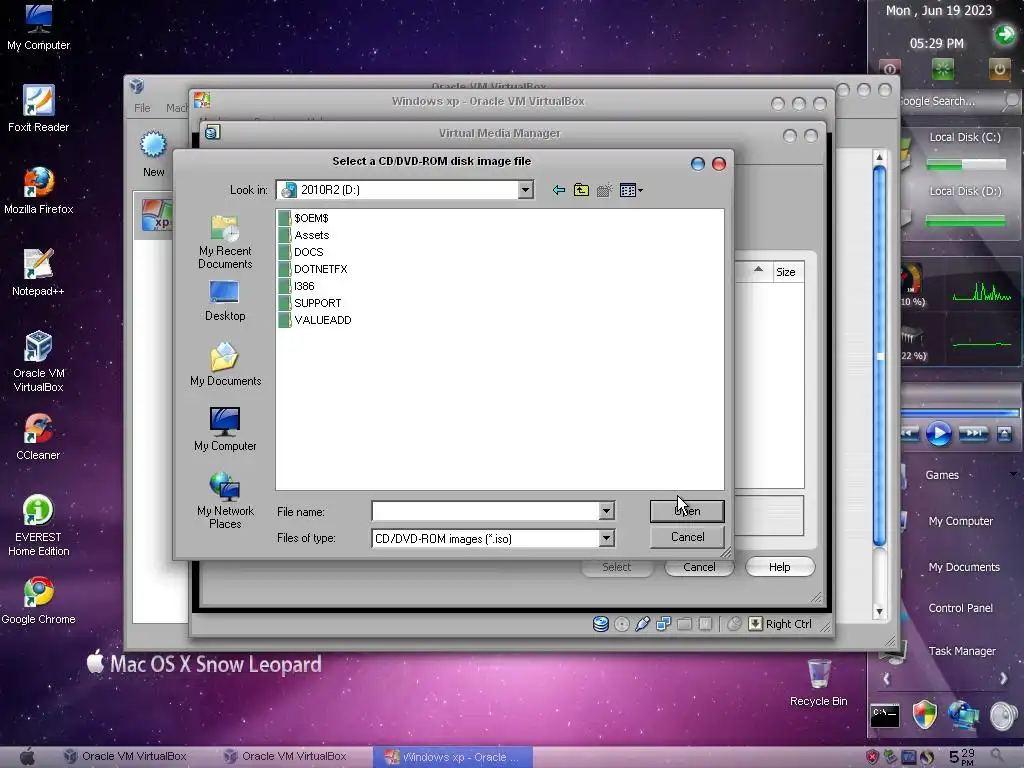Screen dimensions: 1024x768
Task: Click the play button in sidebar media player
Action: click(938, 434)
